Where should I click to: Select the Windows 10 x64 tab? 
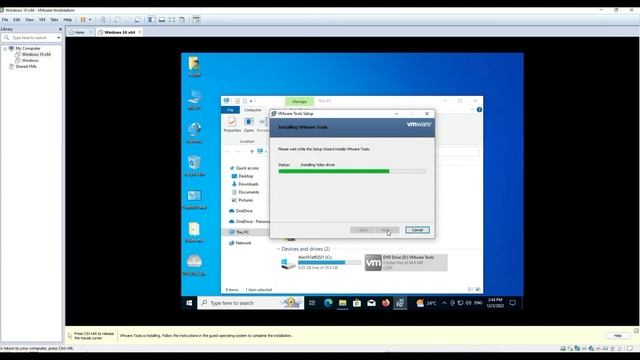coord(119,32)
